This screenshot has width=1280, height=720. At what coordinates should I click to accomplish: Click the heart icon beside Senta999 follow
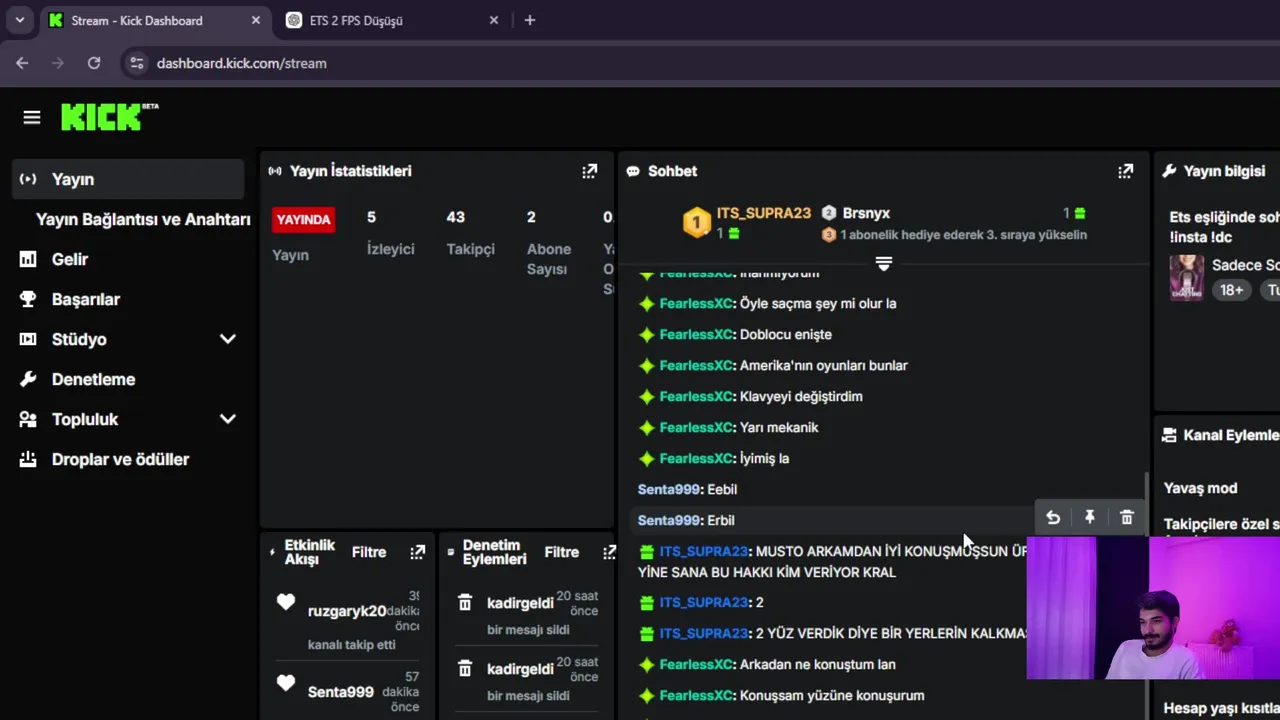[286, 683]
